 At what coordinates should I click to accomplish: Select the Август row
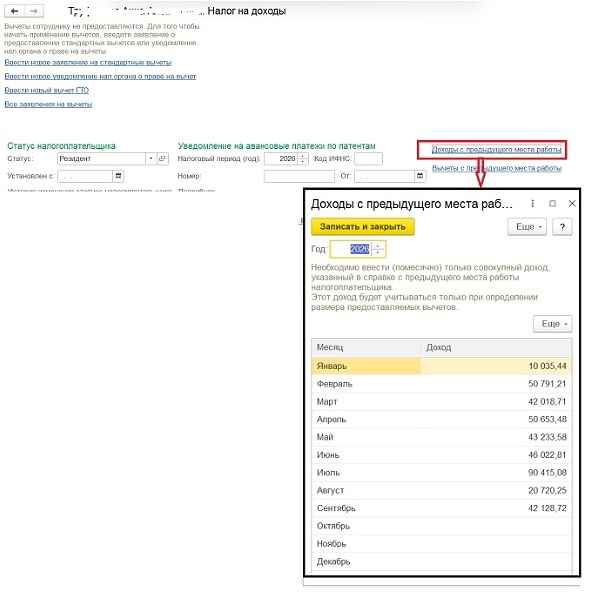[x=442, y=490]
